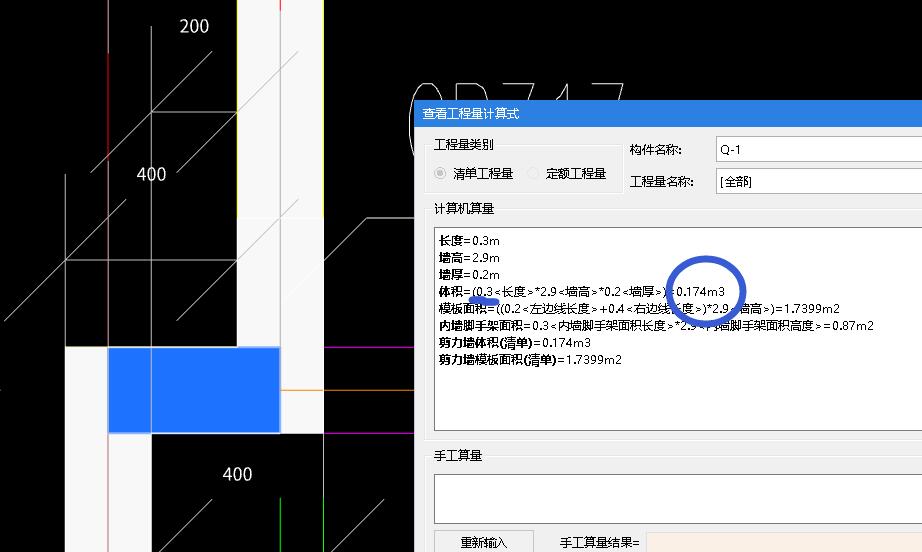The height and width of the screenshot is (552, 922).
Task: Click the 构件名称 field showing Q-1
Action: 819,149
